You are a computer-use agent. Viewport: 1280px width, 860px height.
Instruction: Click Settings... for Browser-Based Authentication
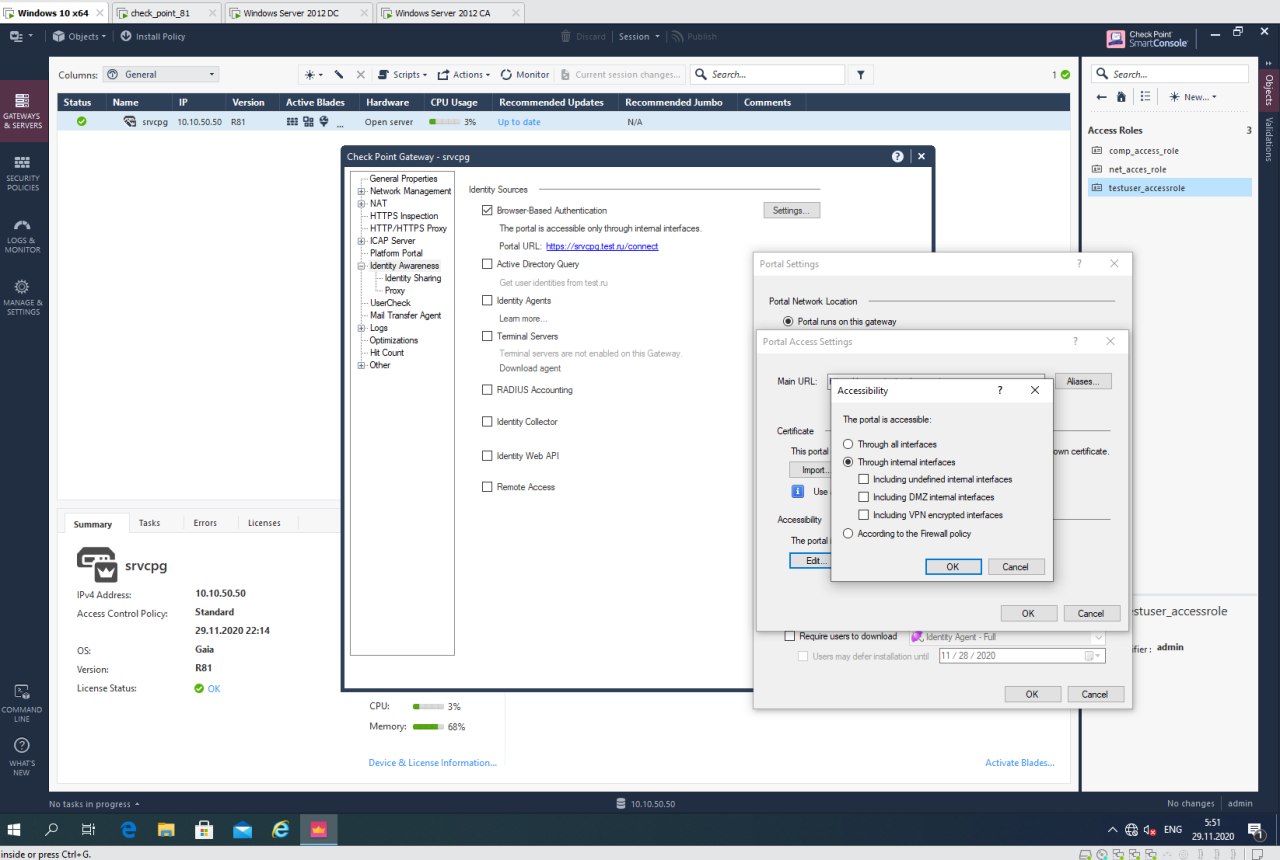click(x=791, y=210)
